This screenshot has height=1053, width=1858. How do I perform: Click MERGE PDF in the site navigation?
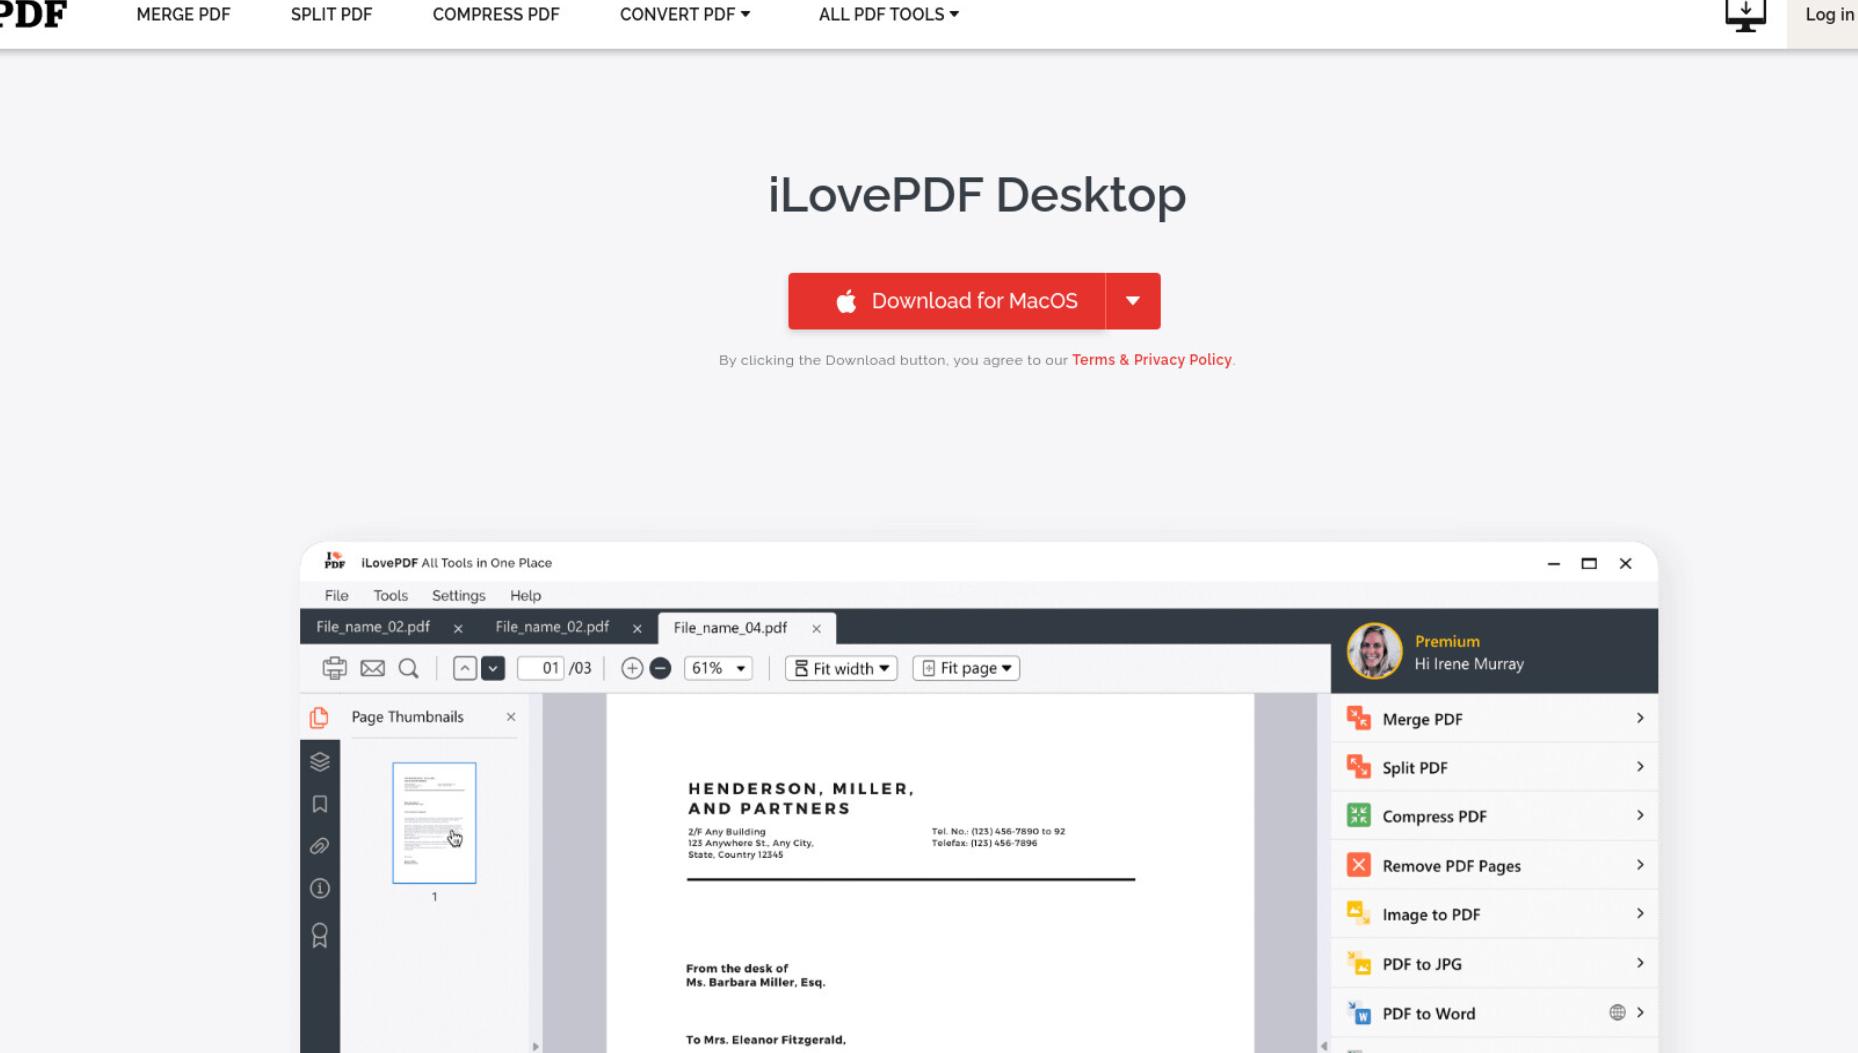pos(183,14)
